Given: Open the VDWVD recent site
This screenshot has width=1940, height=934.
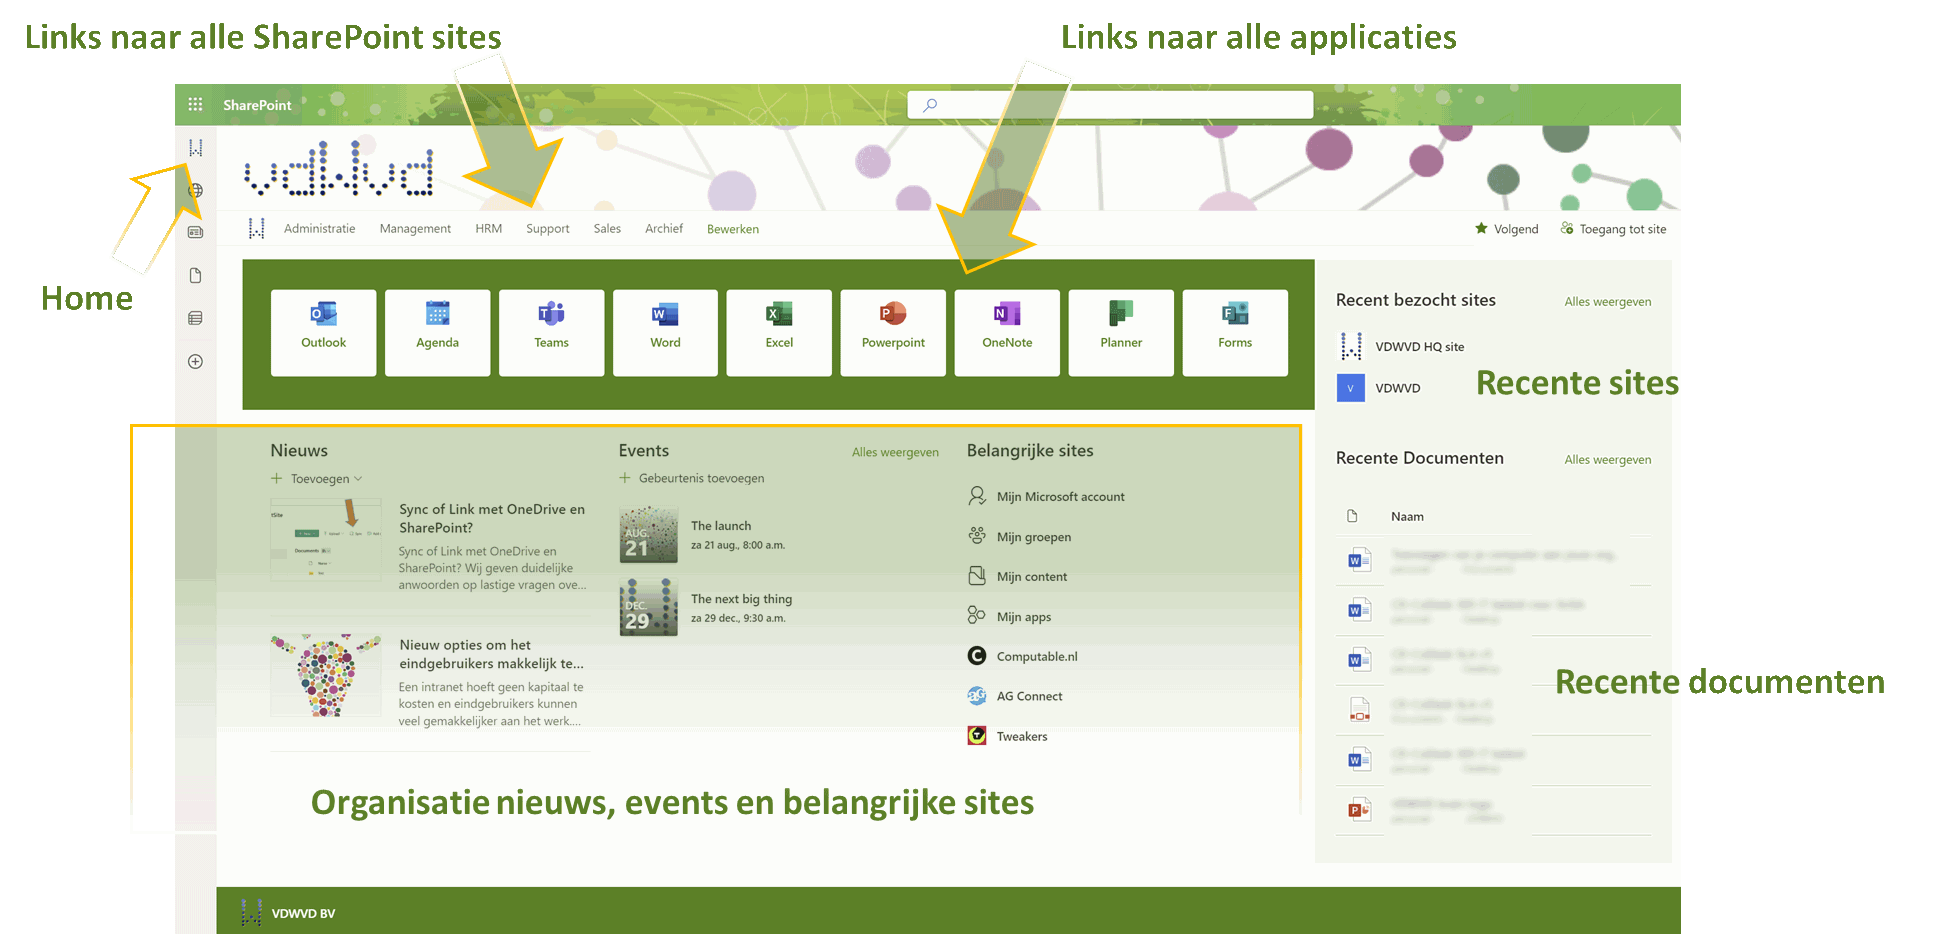Looking at the screenshot, I should tap(1397, 388).
